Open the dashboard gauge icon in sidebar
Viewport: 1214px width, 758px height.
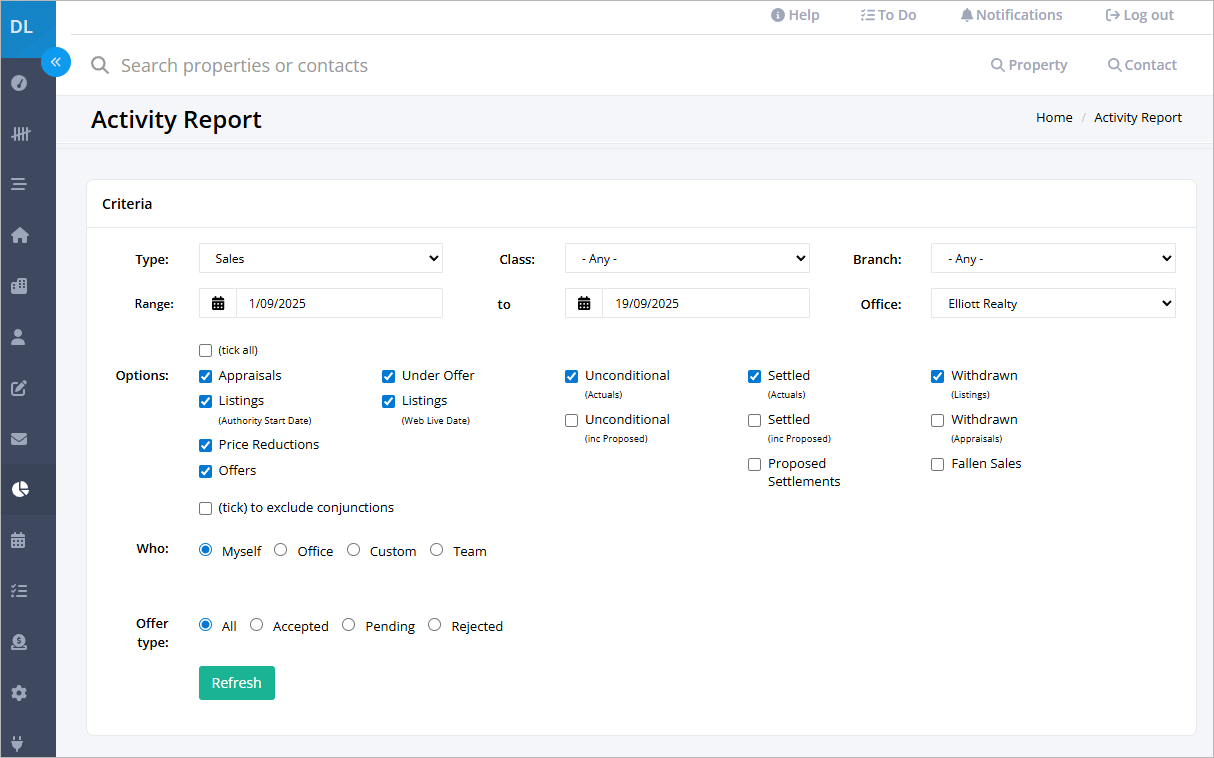click(x=19, y=82)
